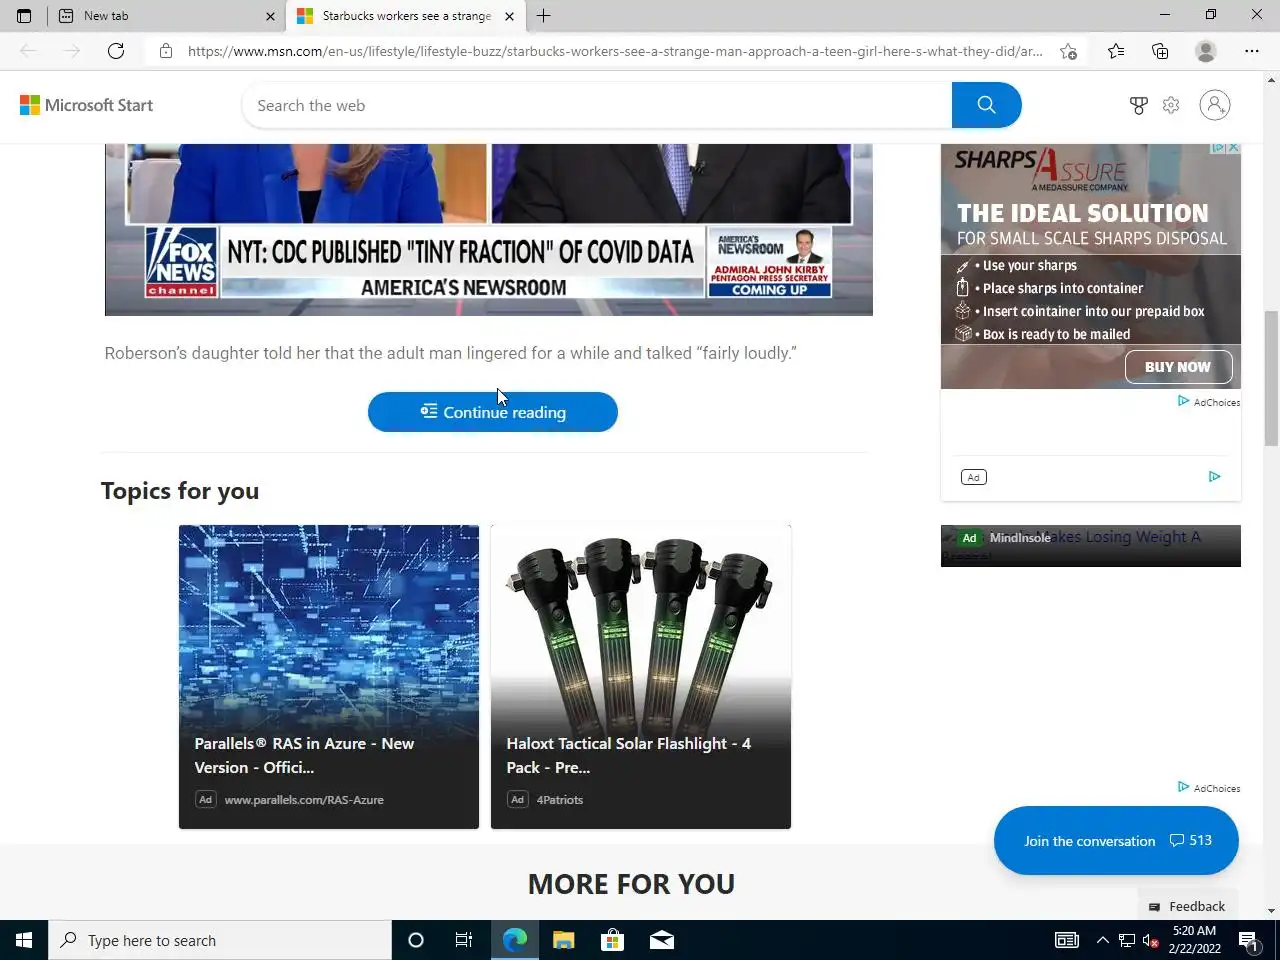Click the Type here to search box

(220, 940)
